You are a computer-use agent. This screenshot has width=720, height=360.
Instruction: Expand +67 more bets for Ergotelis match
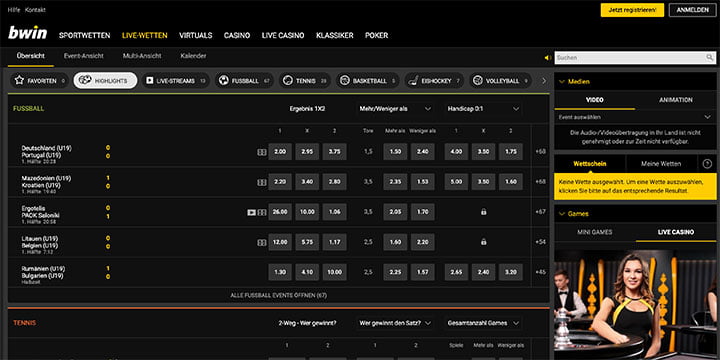pyautogui.click(x=540, y=212)
